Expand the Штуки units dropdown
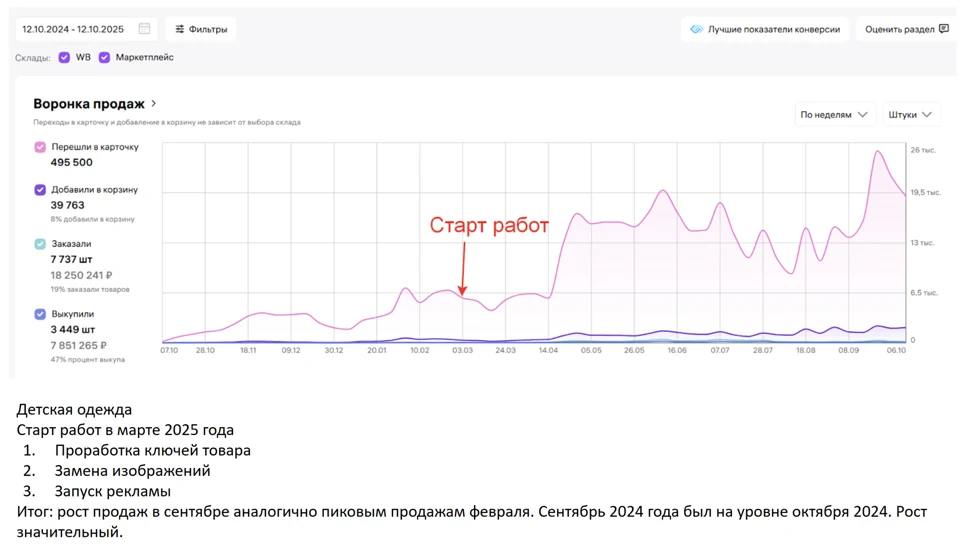This screenshot has height=558, width=960. (910, 115)
